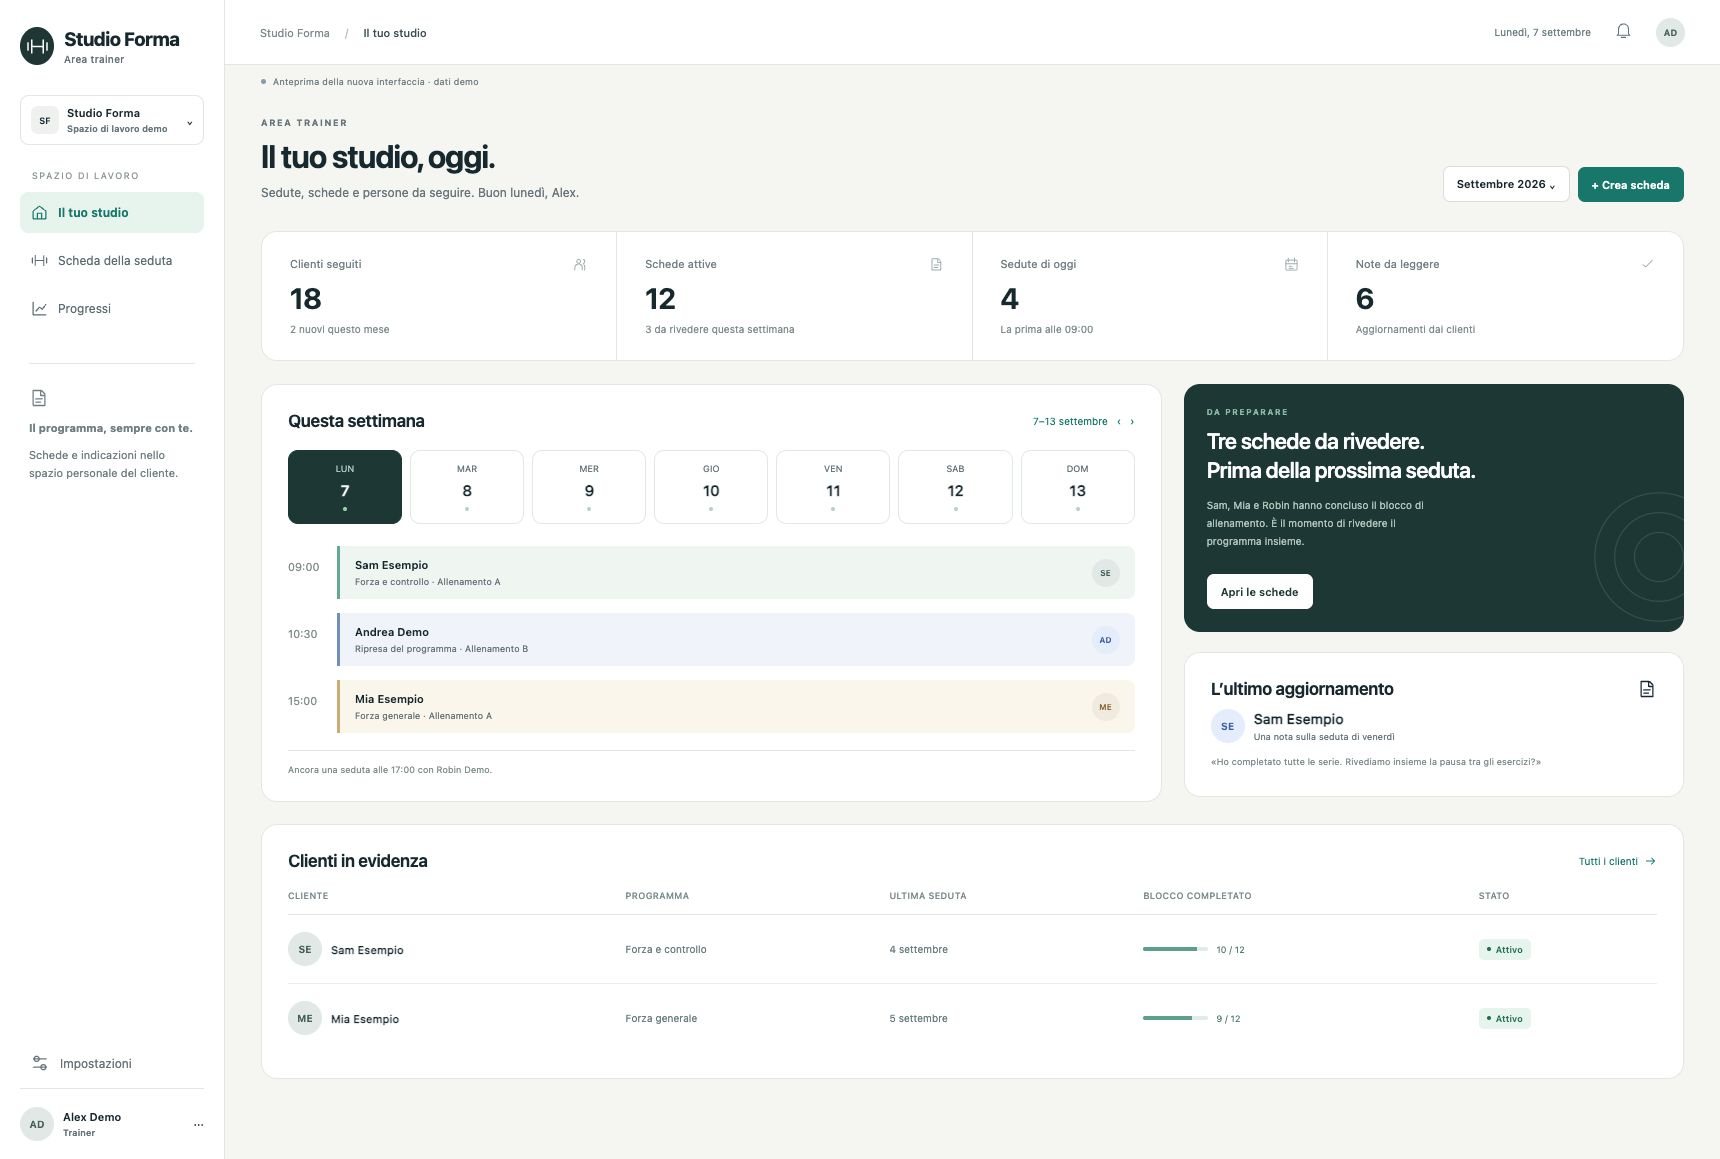
Task: Click the AD avatar on the 10:30 session
Action: pos(1105,640)
